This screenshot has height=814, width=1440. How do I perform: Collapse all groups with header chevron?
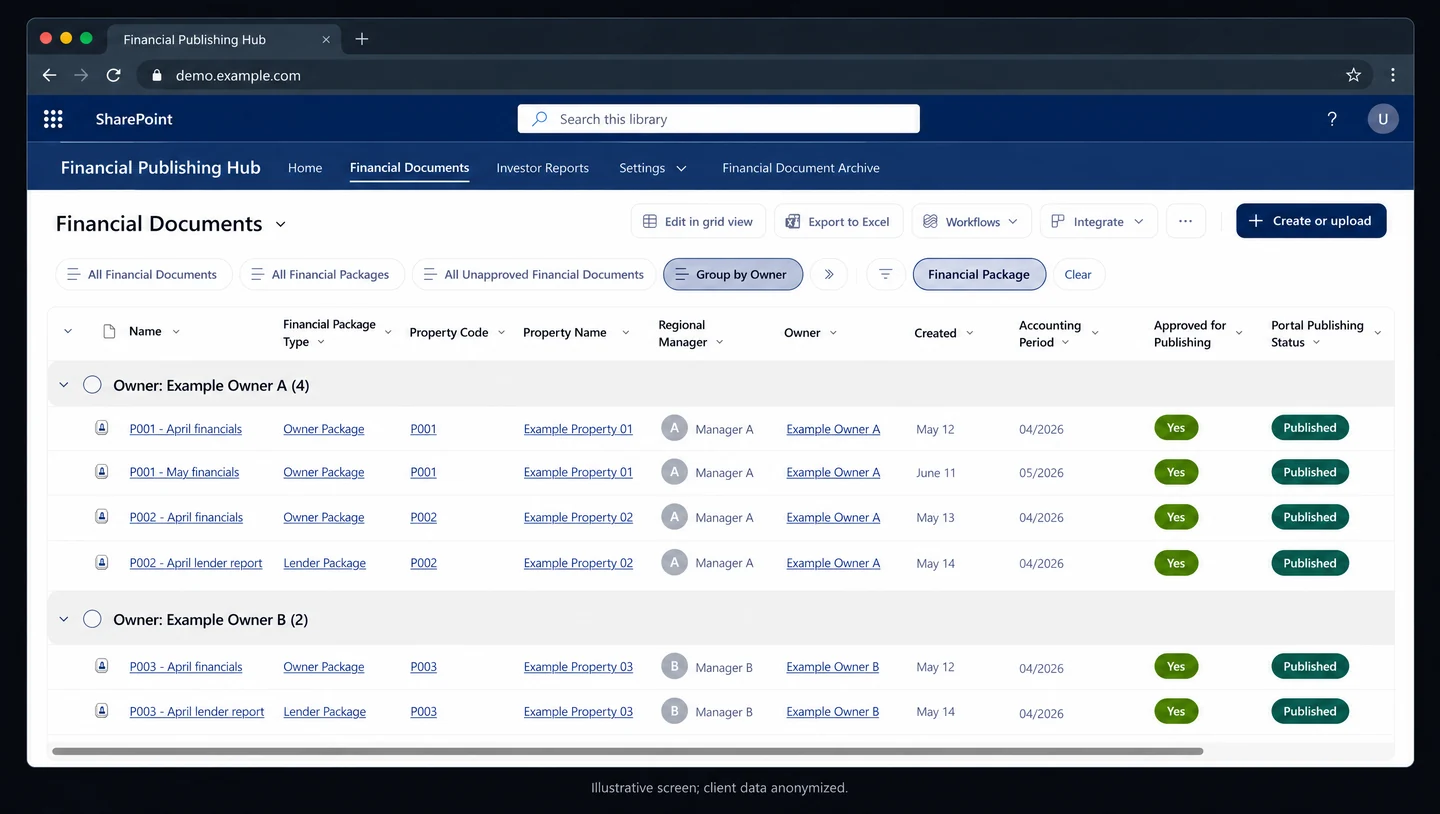68,332
